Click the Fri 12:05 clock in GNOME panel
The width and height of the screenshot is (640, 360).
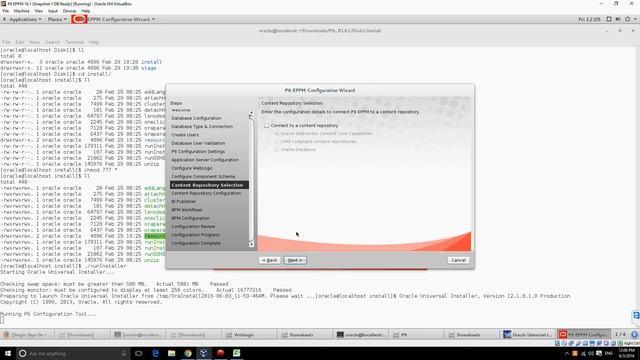pyautogui.click(x=589, y=19)
